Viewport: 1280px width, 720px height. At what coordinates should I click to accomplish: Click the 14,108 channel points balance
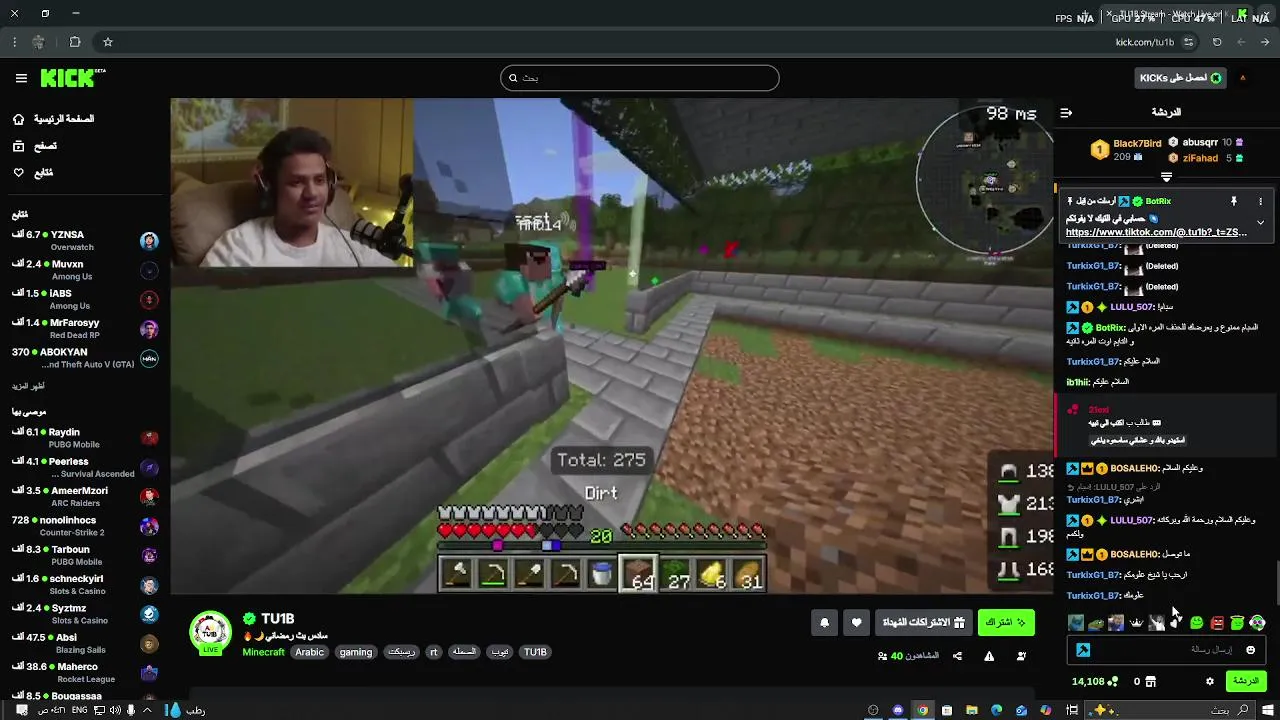(x=1094, y=681)
